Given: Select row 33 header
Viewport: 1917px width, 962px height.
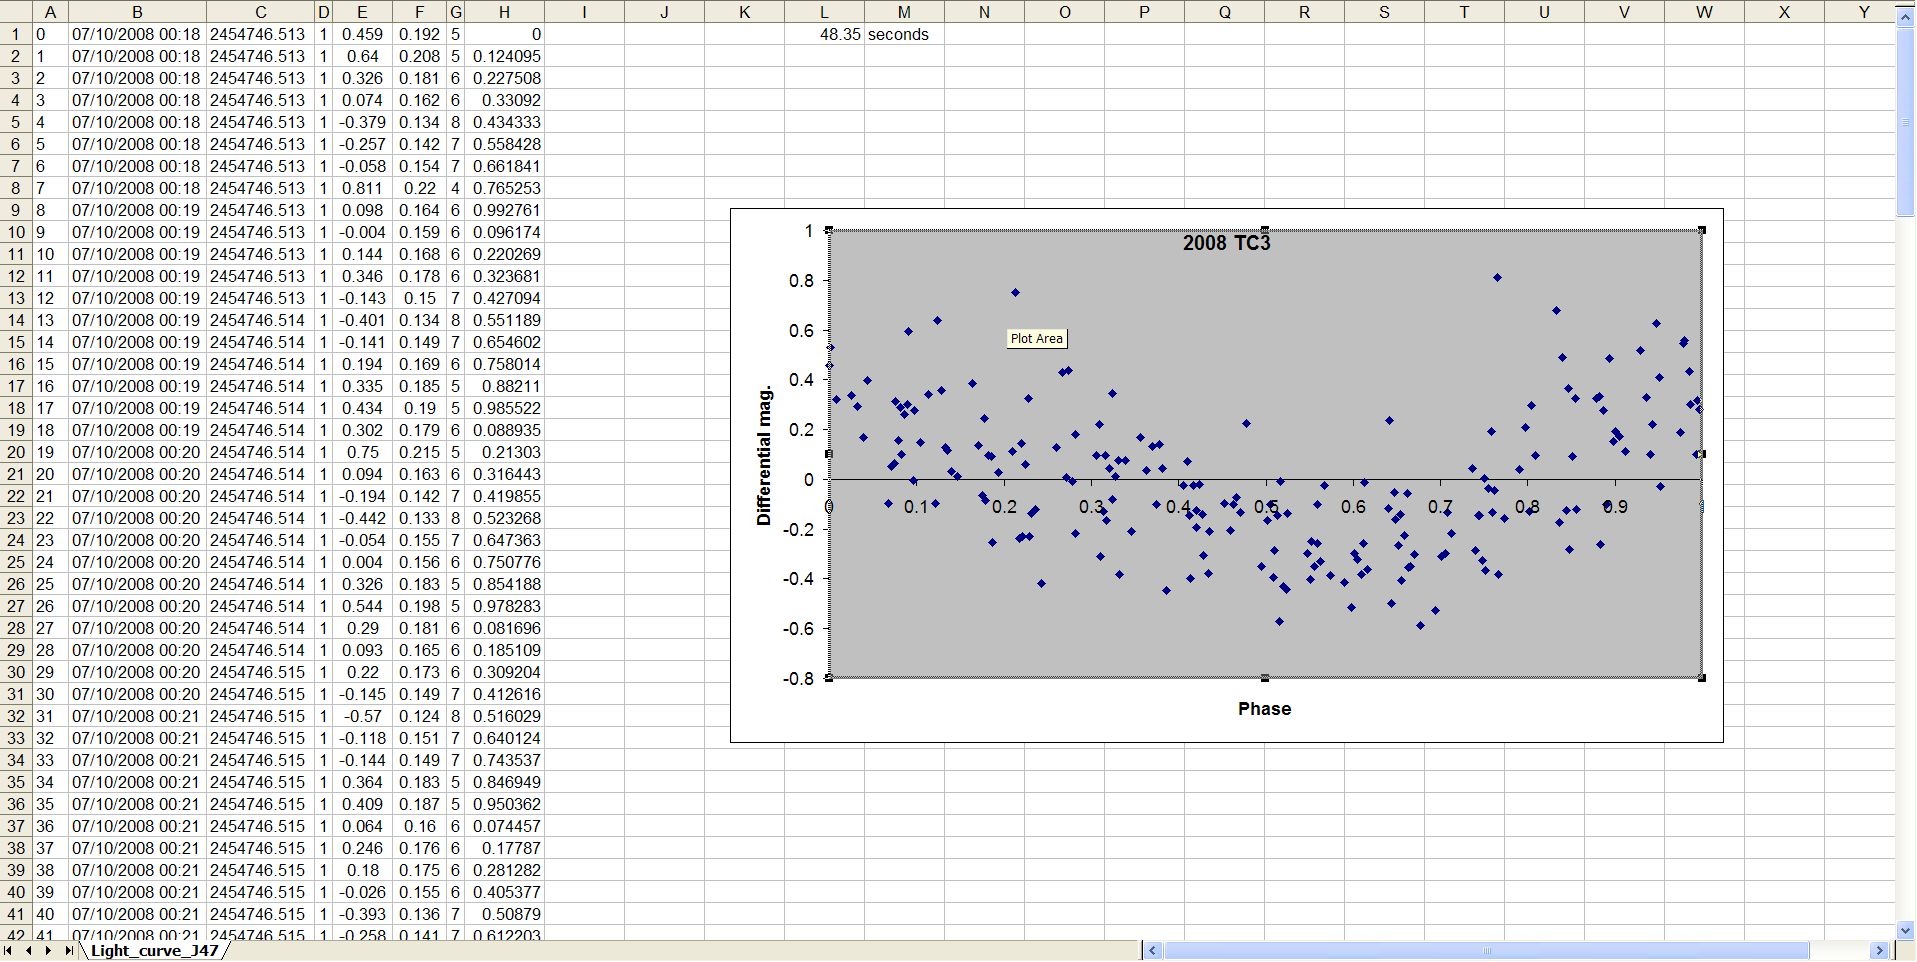Looking at the screenshot, I should pyautogui.click(x=16, y=738).
